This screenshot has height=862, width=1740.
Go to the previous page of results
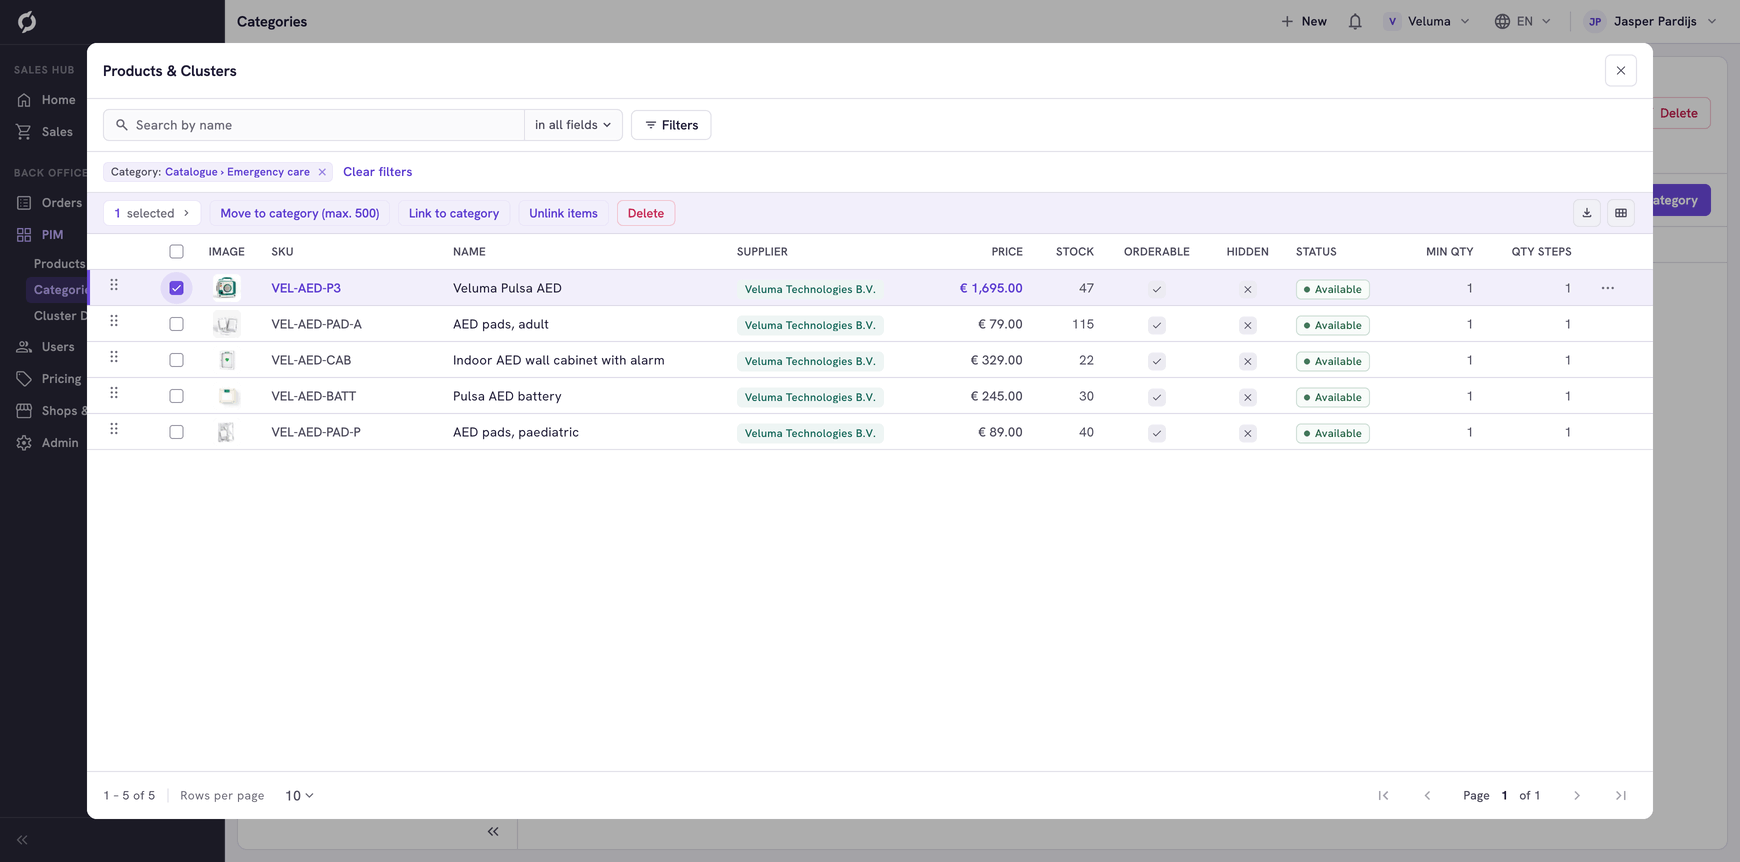[x=1427, y=796]
